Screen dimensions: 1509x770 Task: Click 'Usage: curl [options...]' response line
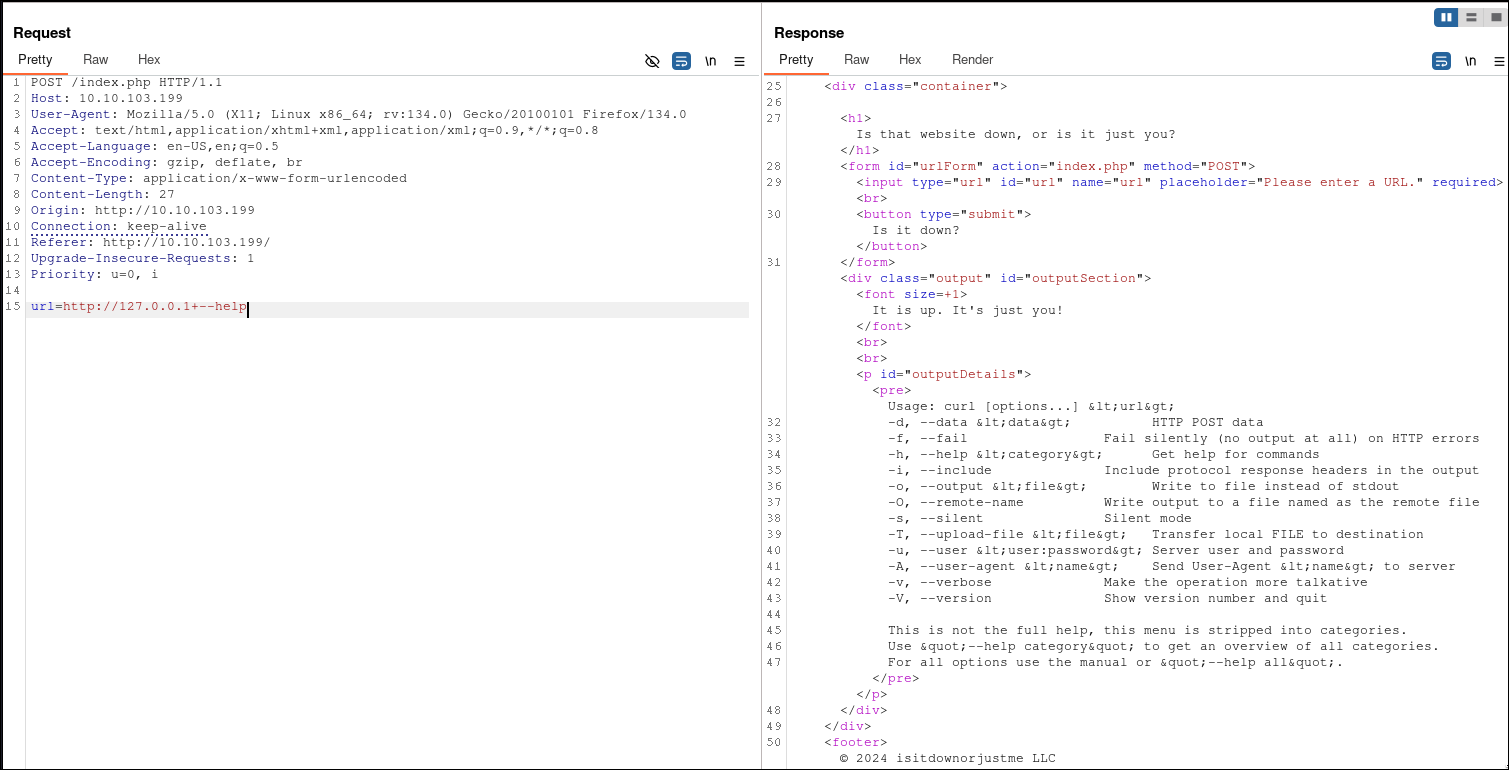pos(1032,406)
